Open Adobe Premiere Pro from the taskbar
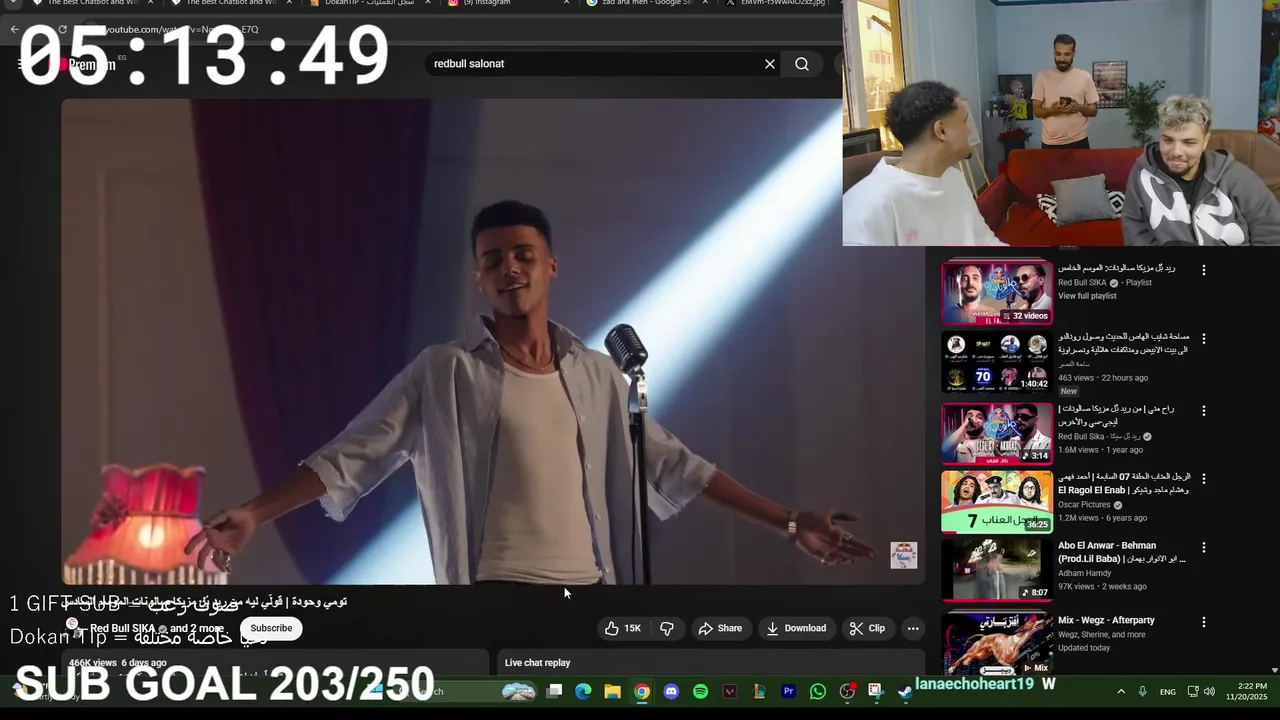This screenshot has width=1280, height=720. coord(788,691)
